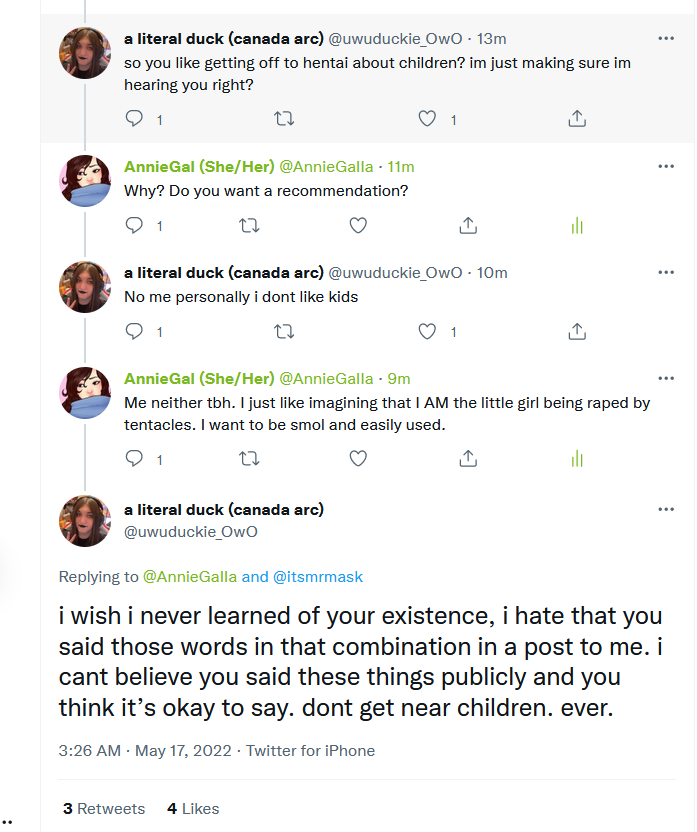Open duck profile picture on main tweet
The width and height of the screenshot is (697, 832).
click(x=85, y=521)
